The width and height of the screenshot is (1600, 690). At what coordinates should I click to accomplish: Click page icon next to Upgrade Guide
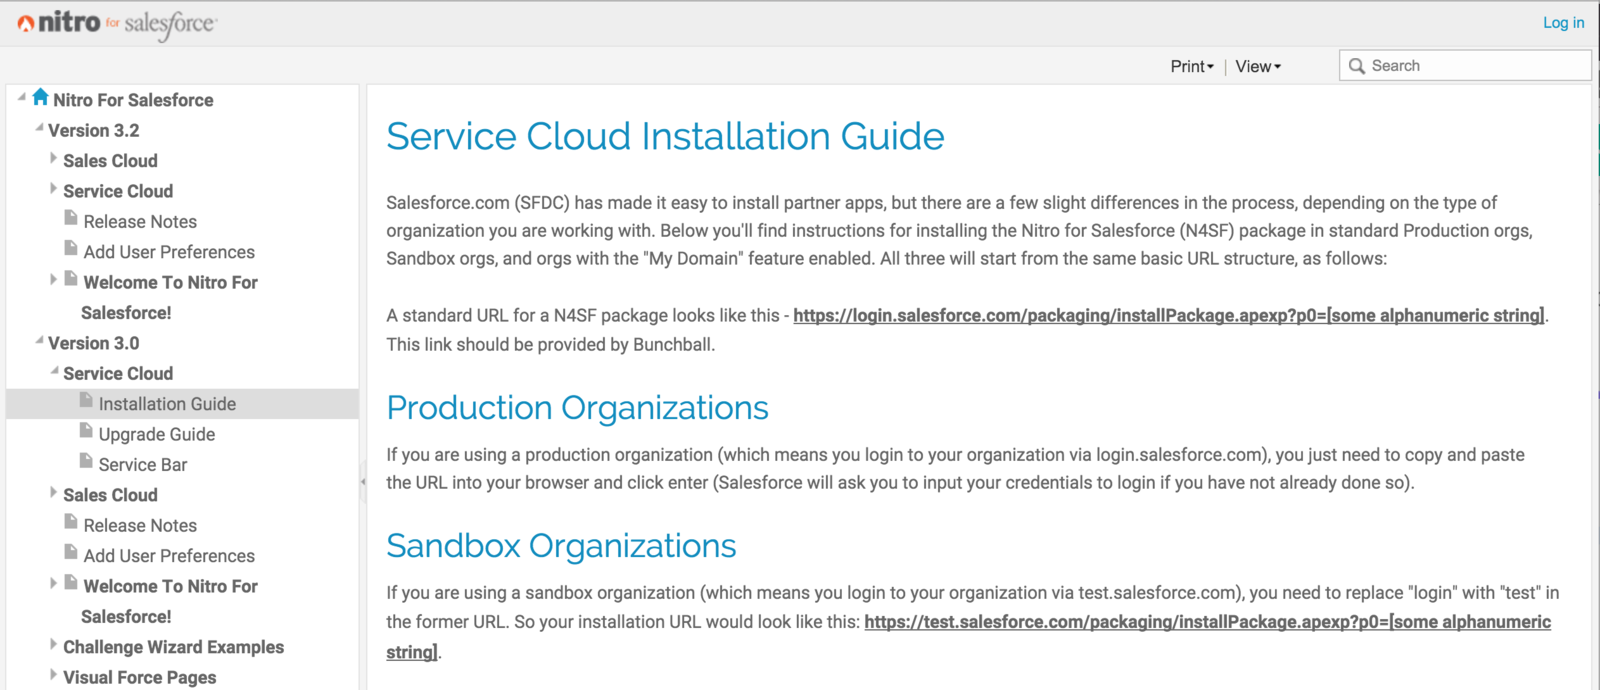tap(86, 431)
